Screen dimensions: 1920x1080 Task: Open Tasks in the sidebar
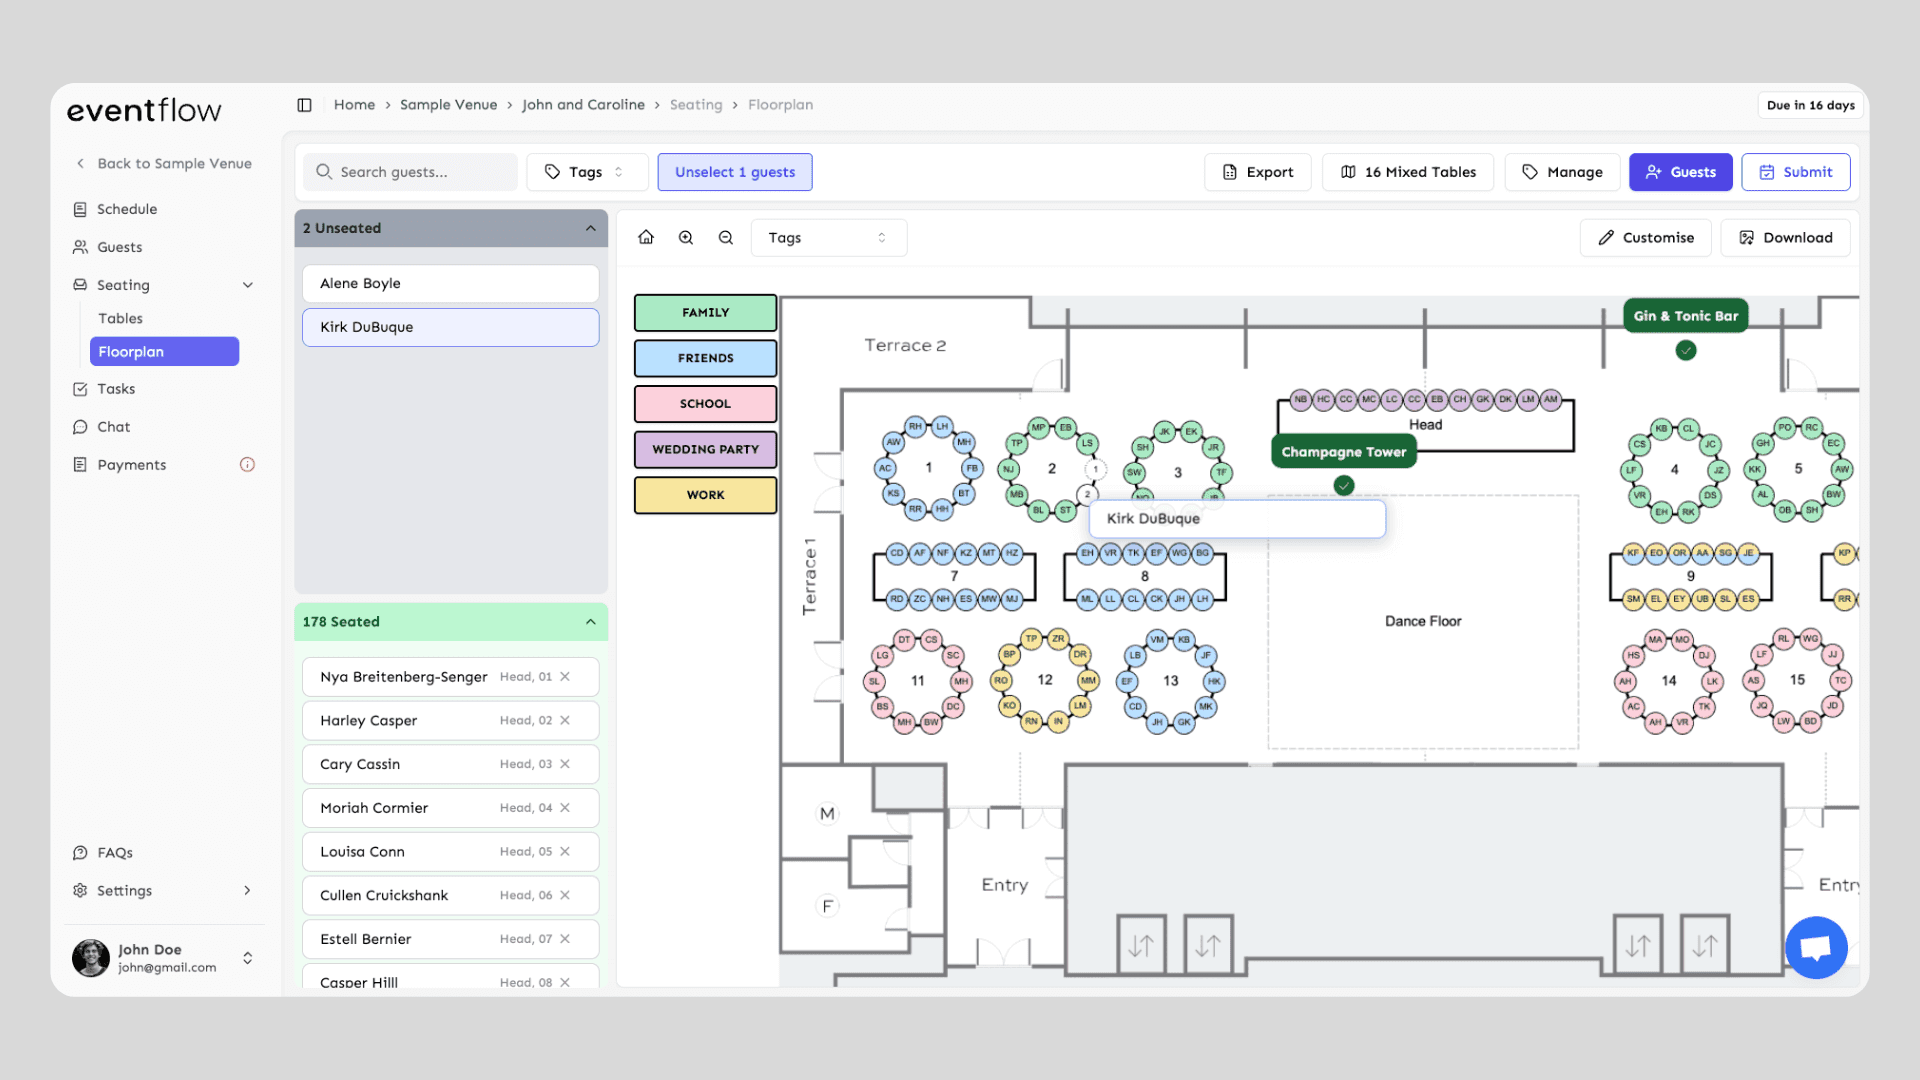pyautogui.click(x=116, y=389)
